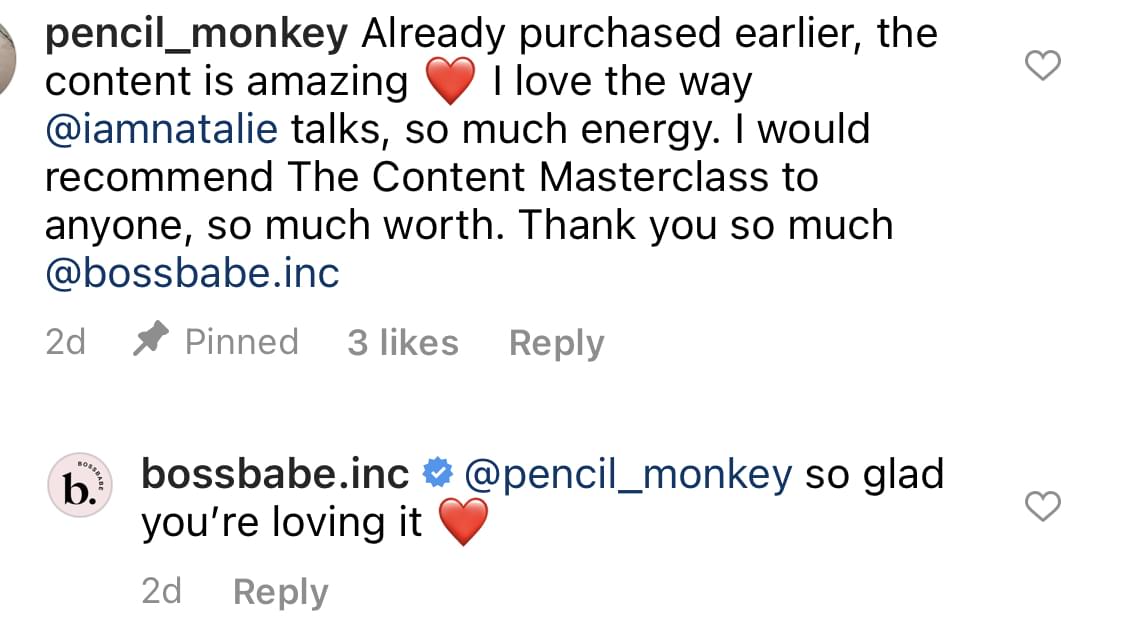
Task: Click the red heart emoji after "loving it"
Action: coord(463,524)
